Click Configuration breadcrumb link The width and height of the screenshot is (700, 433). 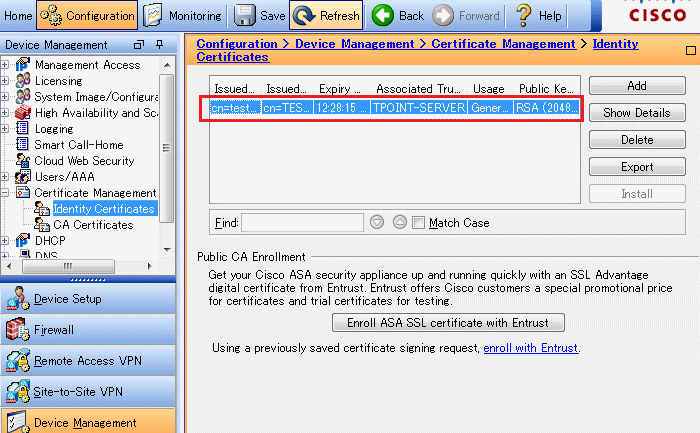[237, 44]
